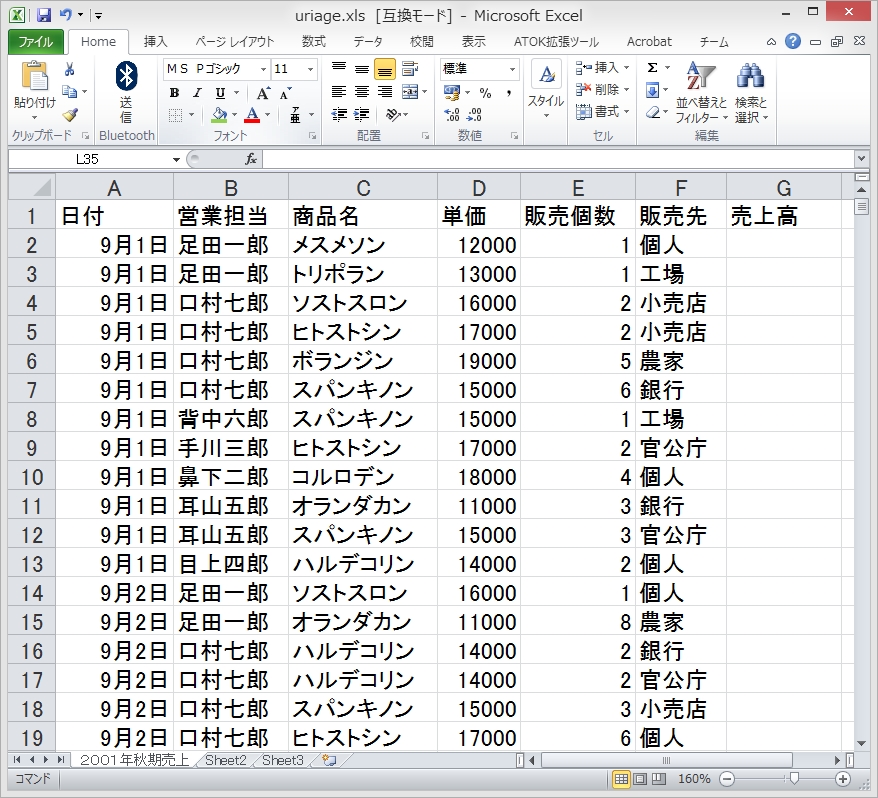
Task: Apply fill color bucket icon
Action: 219,115
